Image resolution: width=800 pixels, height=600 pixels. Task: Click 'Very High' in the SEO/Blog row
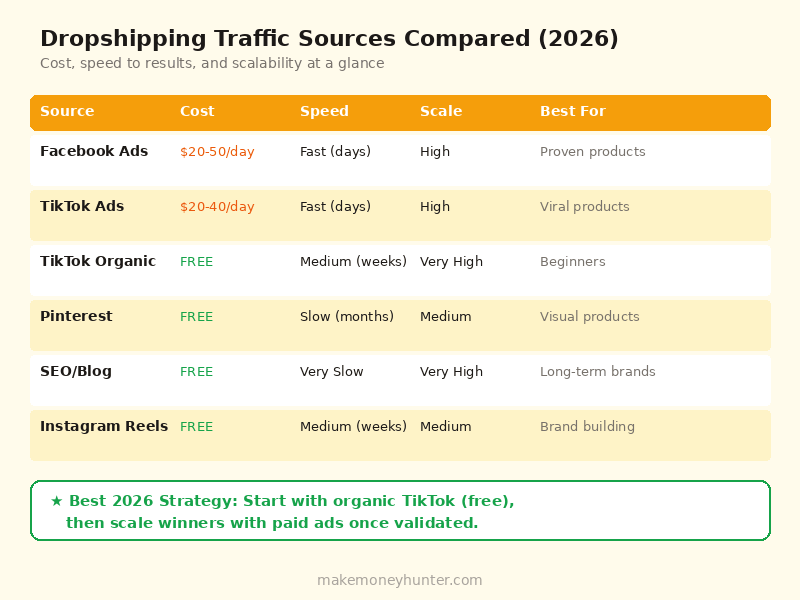[451, 372]
